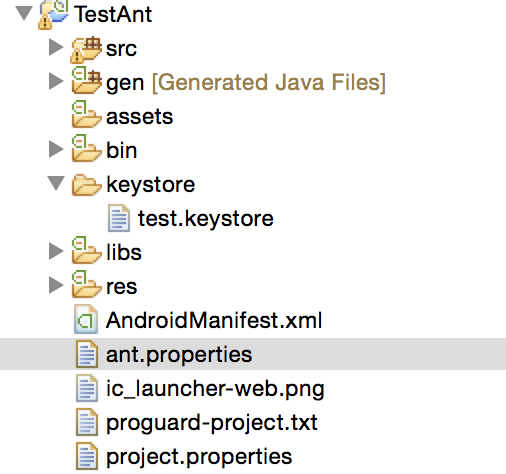The height and width of the screenshot is (474, 506).
Task: Click the AndroidManifest.xml file icon
Action: [86, 319]
